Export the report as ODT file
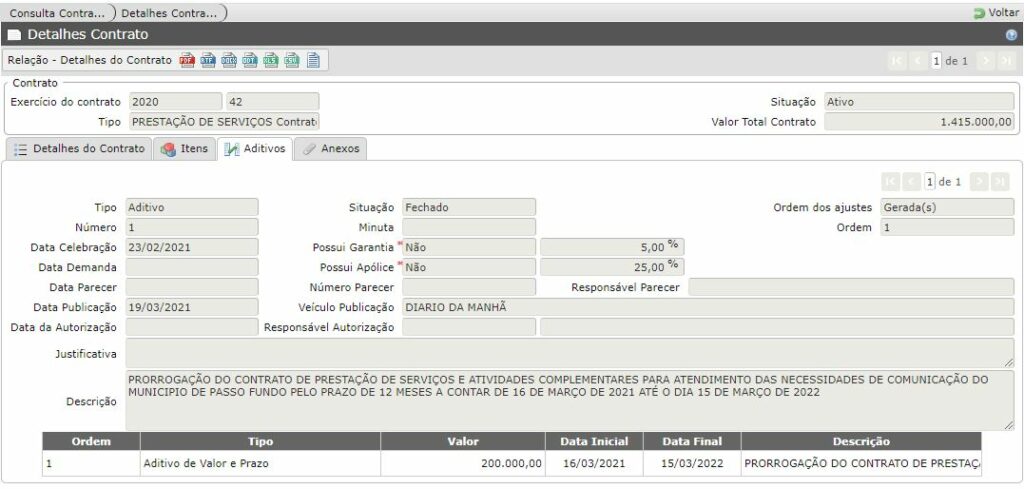This screenshot has width=1024, height=489. point(250,60)
